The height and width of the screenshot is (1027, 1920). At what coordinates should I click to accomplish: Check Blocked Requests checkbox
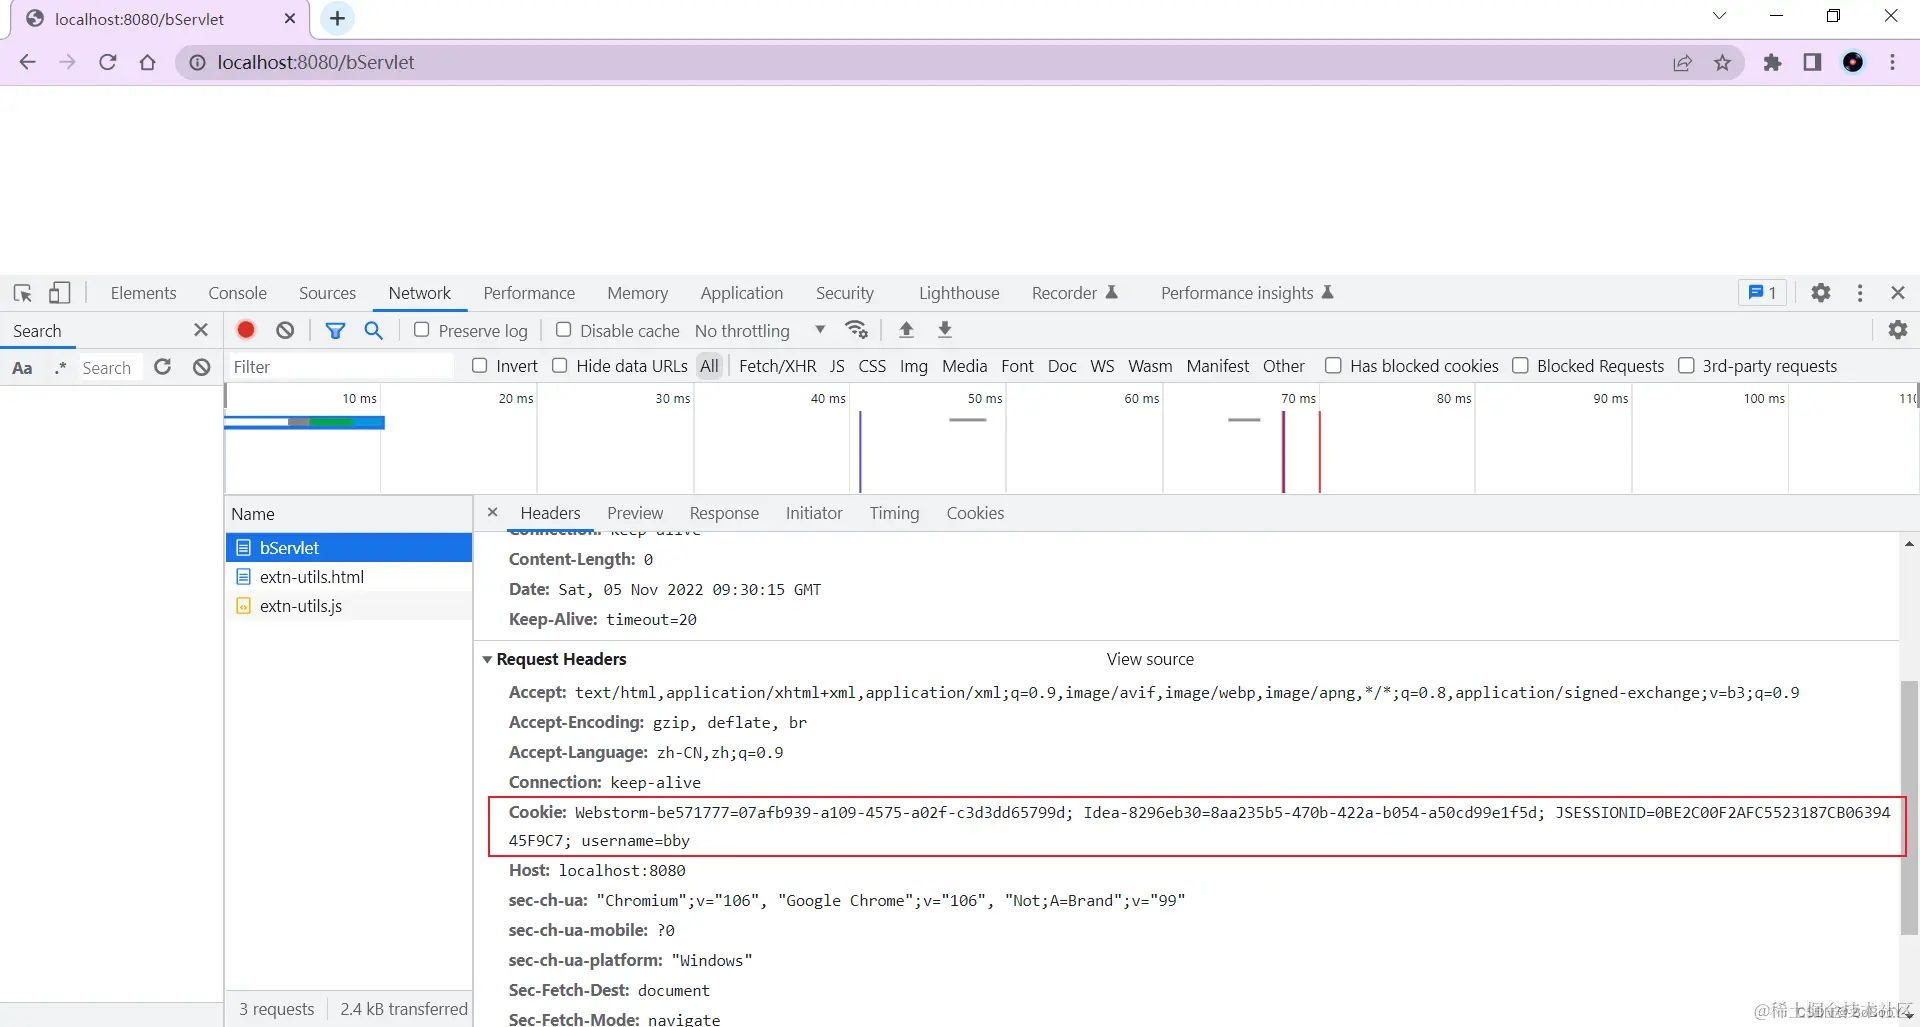(x=1520, y=366)
